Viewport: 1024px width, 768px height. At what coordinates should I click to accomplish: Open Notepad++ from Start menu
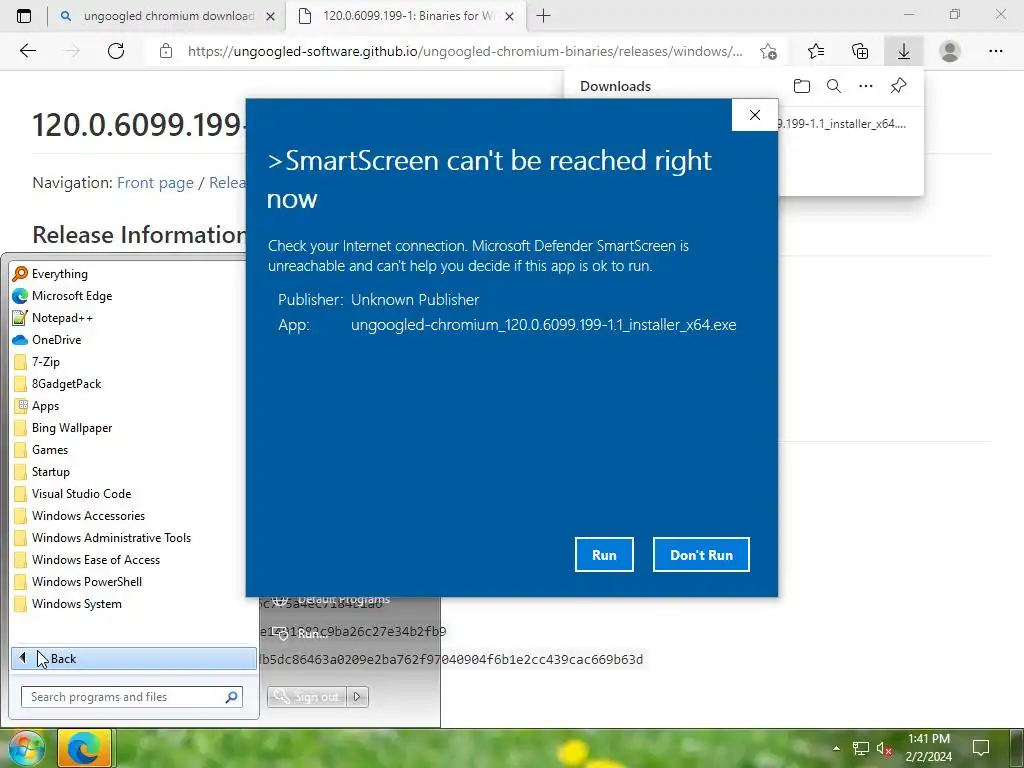click(133, 318)
